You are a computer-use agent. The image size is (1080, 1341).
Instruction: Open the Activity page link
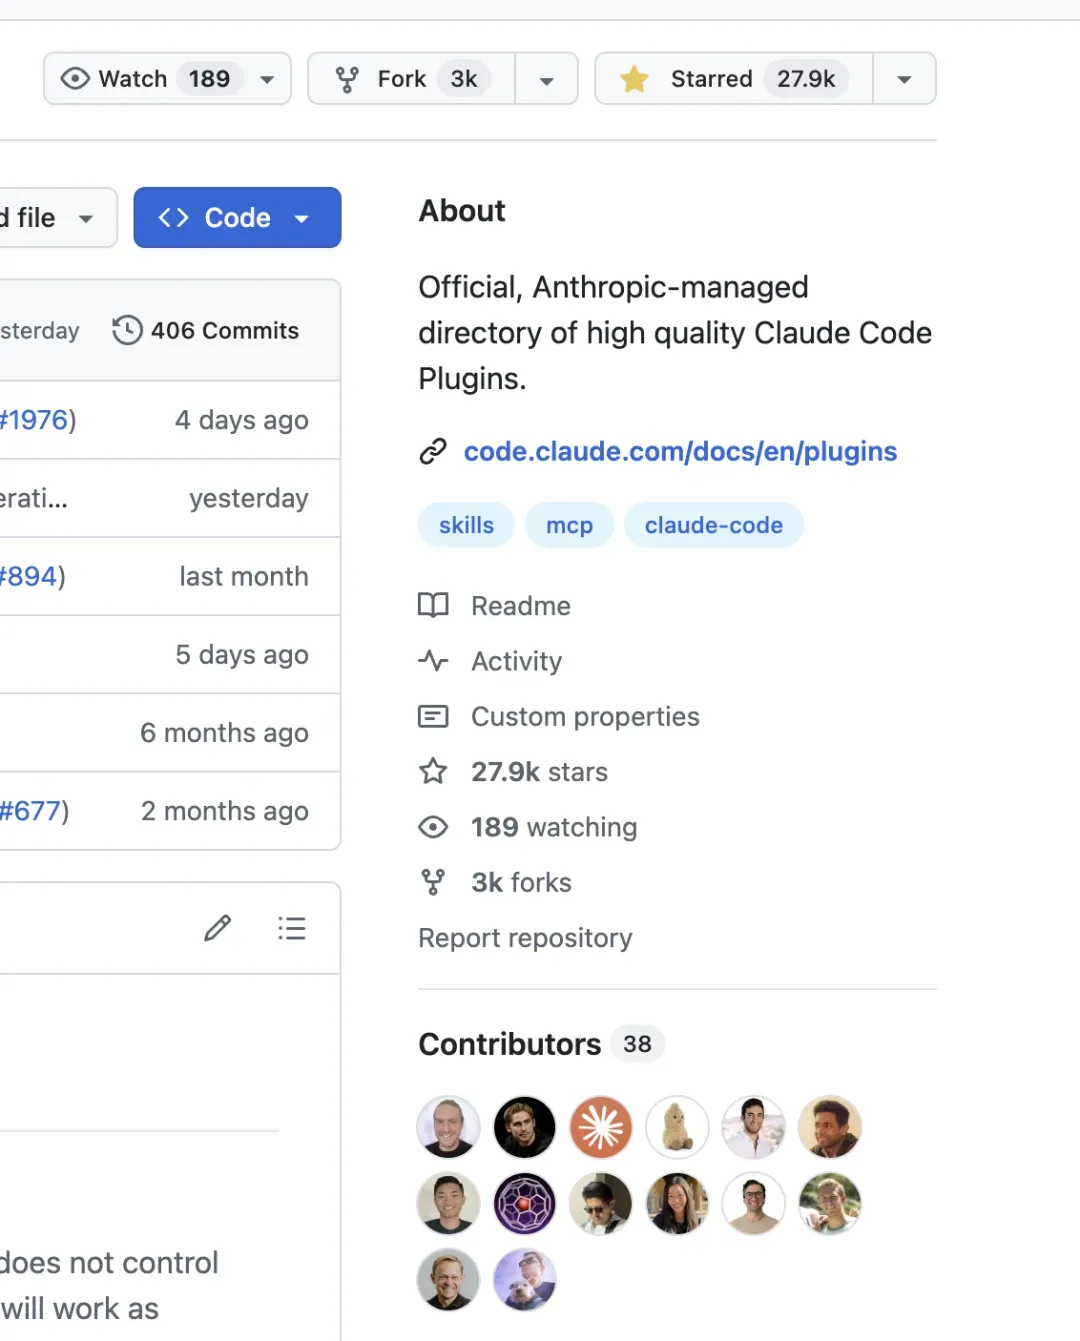click(517, 661)
